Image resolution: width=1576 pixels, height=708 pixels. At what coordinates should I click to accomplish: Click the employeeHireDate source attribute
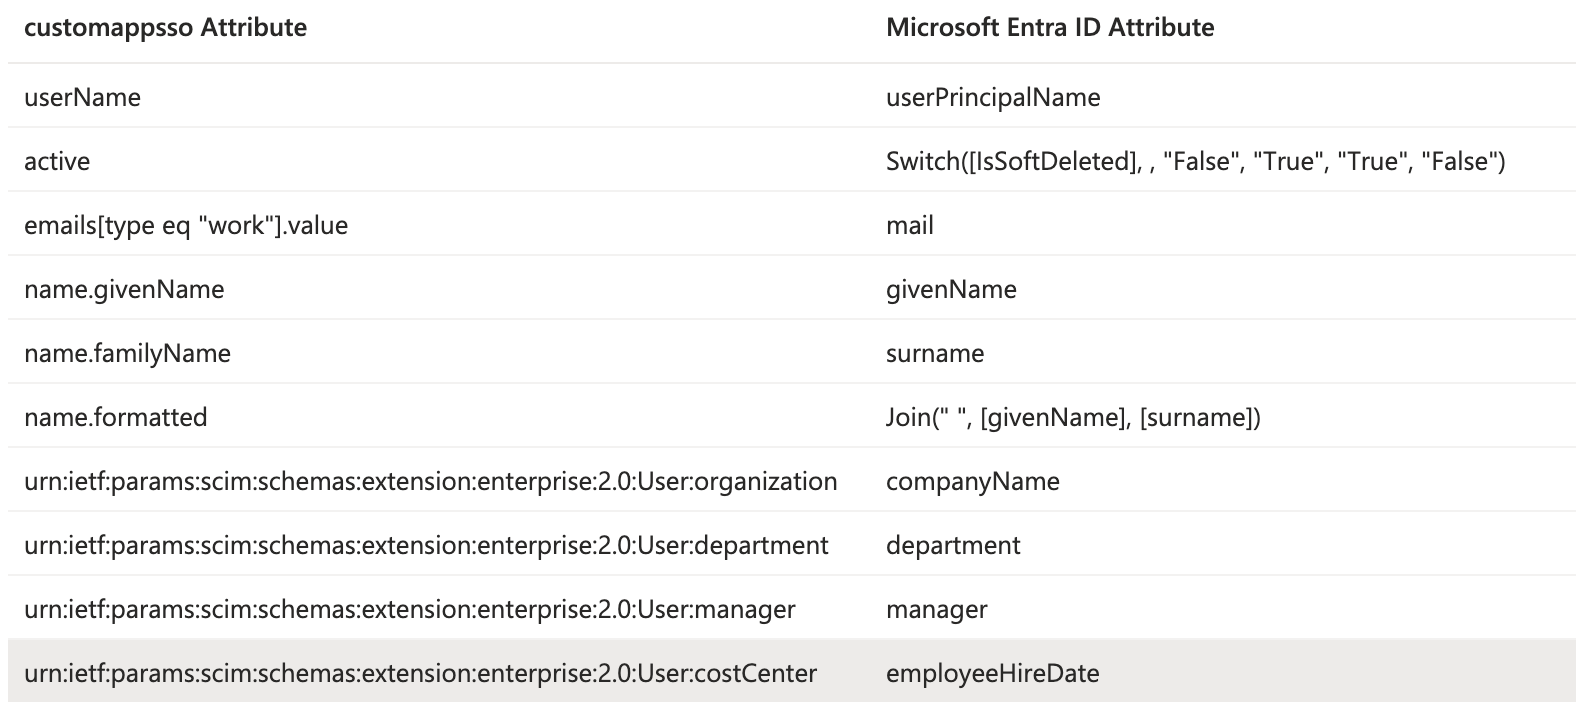pos(992,673)
